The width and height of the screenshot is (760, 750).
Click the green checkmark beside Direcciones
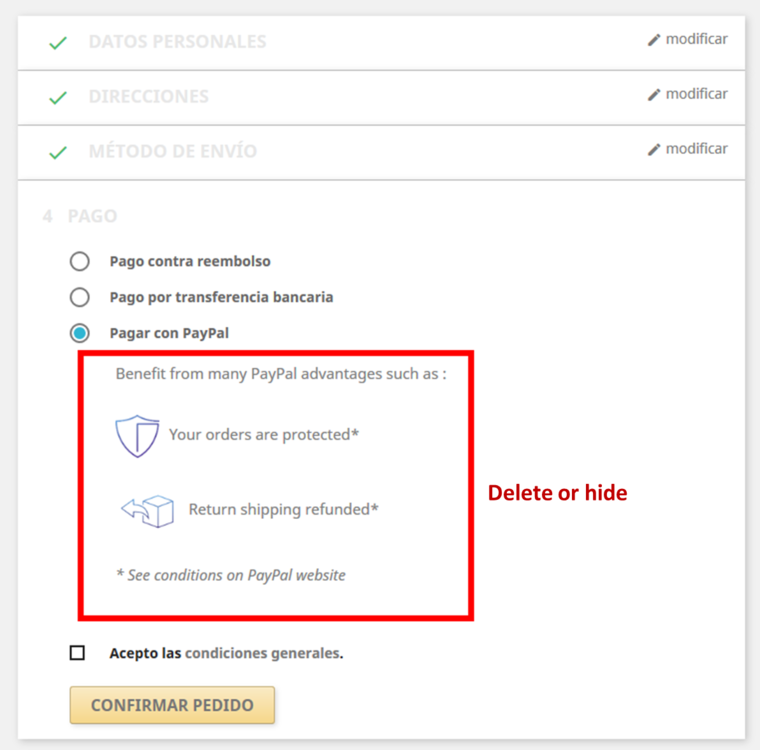58,98
